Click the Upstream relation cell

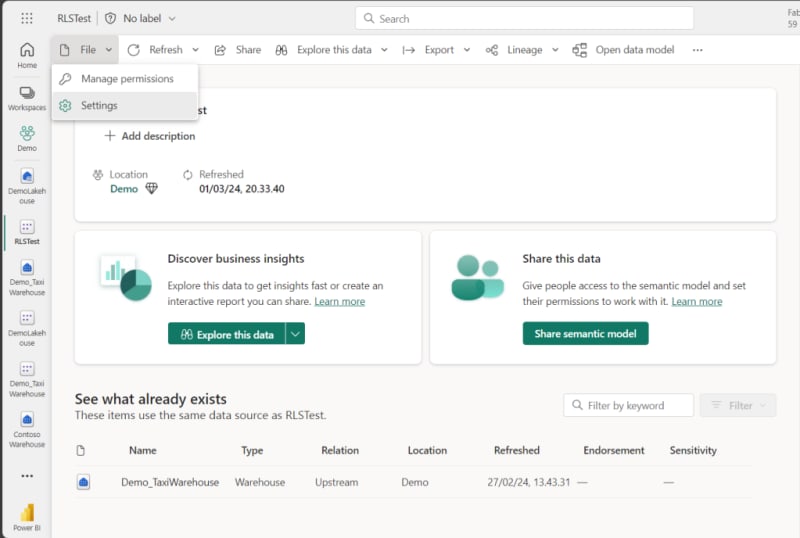click(336, 482)
